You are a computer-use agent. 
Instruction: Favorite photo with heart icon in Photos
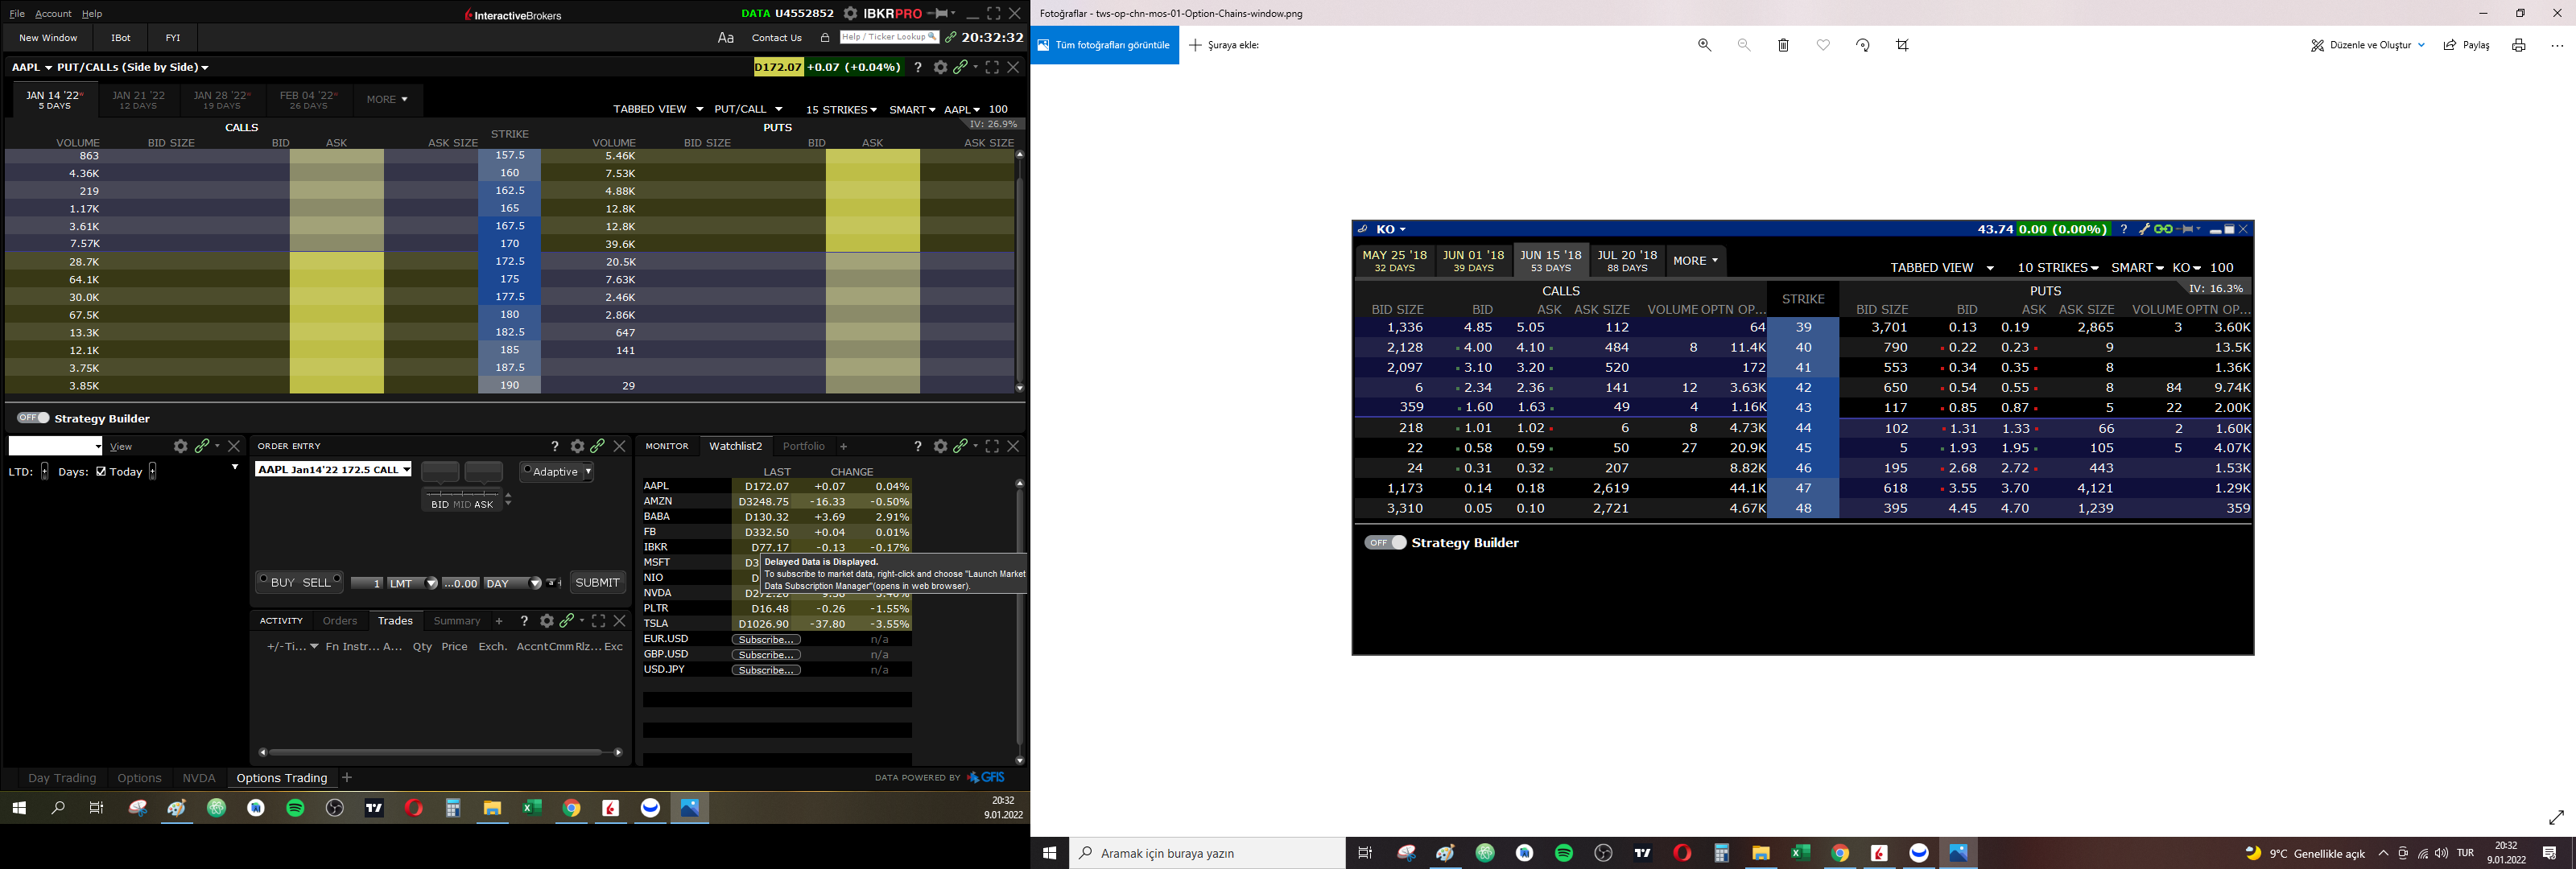click(1823, 45)
